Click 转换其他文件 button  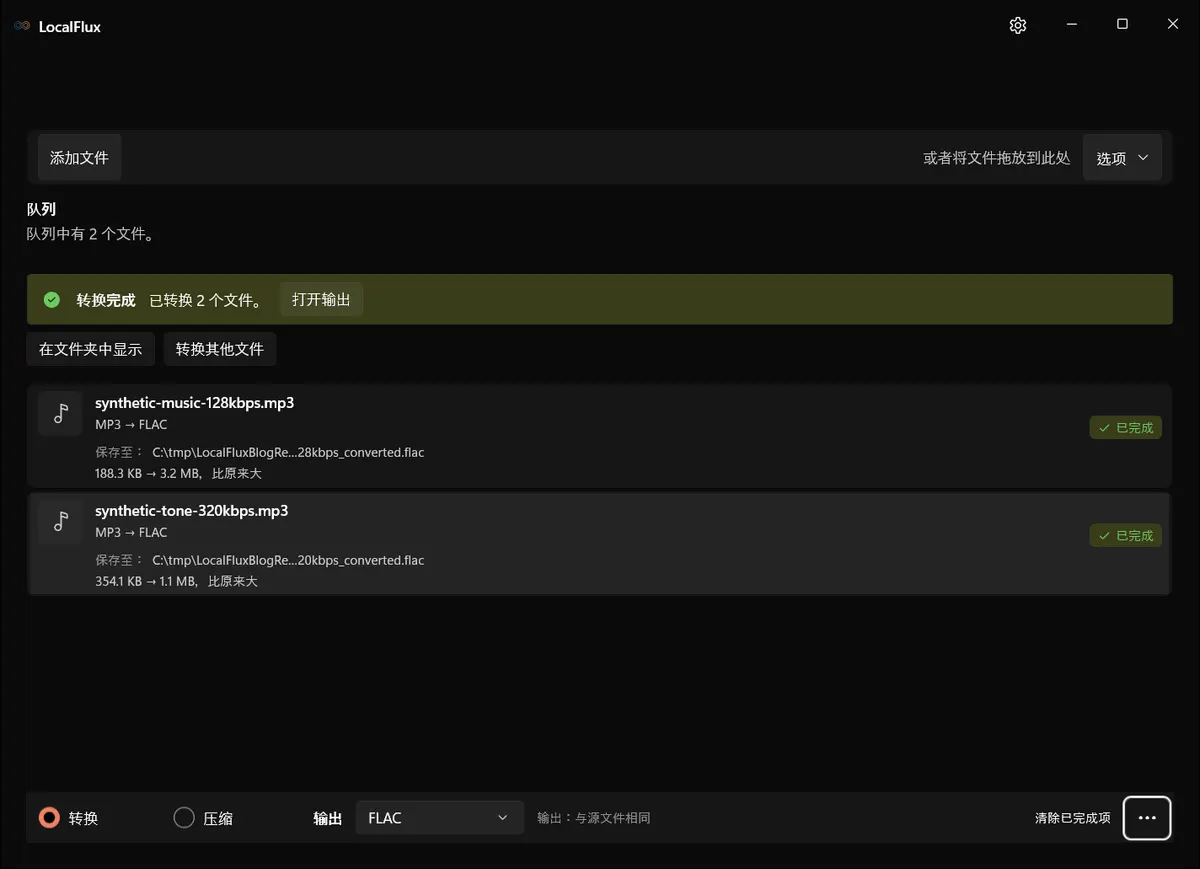(x=220, y=349)
